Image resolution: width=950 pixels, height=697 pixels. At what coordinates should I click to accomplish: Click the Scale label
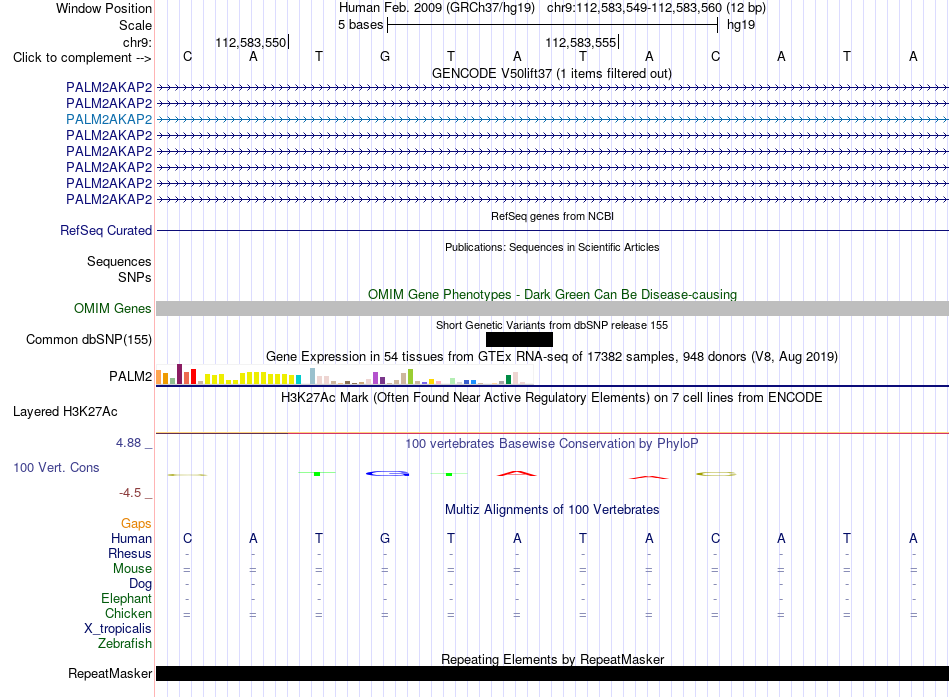click(135, 25)
